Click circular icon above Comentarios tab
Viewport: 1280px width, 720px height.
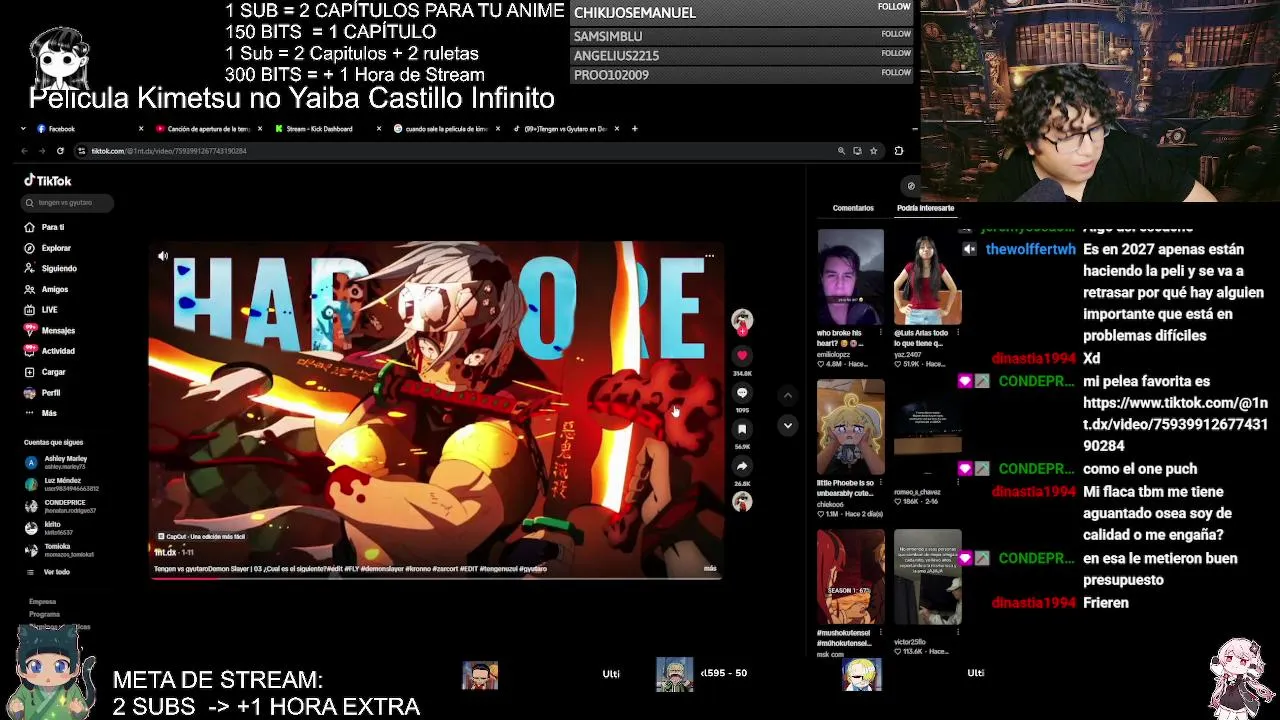910,186
